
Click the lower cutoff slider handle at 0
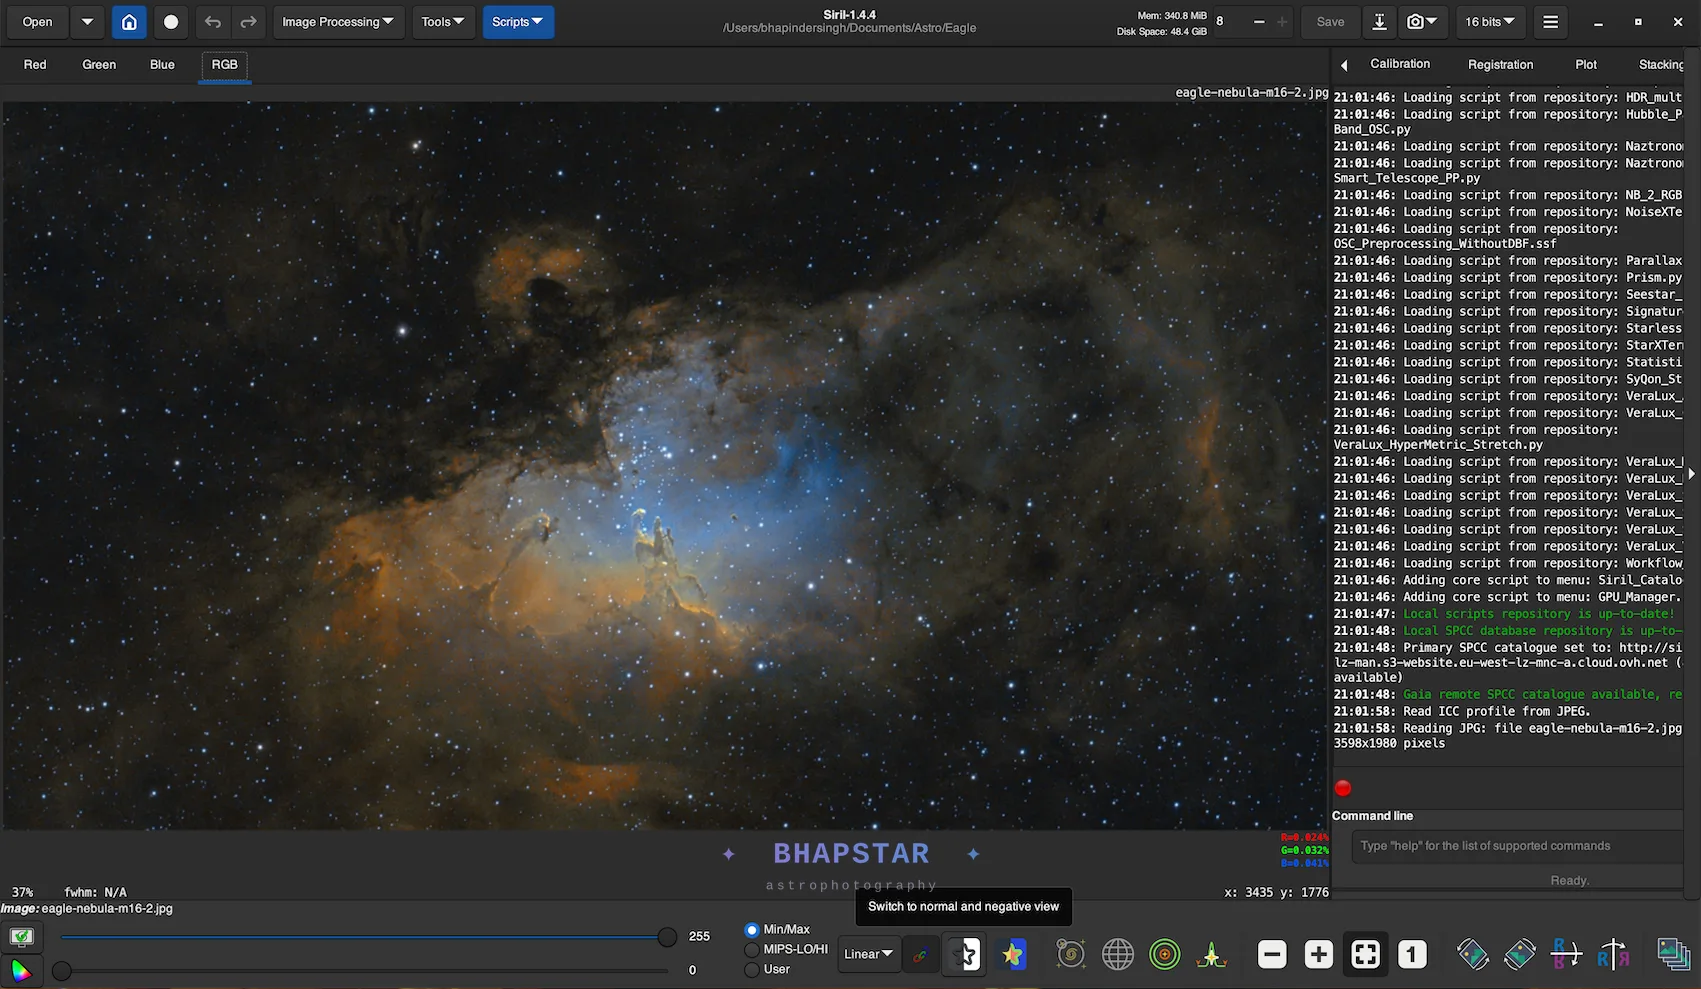(62, 971)
